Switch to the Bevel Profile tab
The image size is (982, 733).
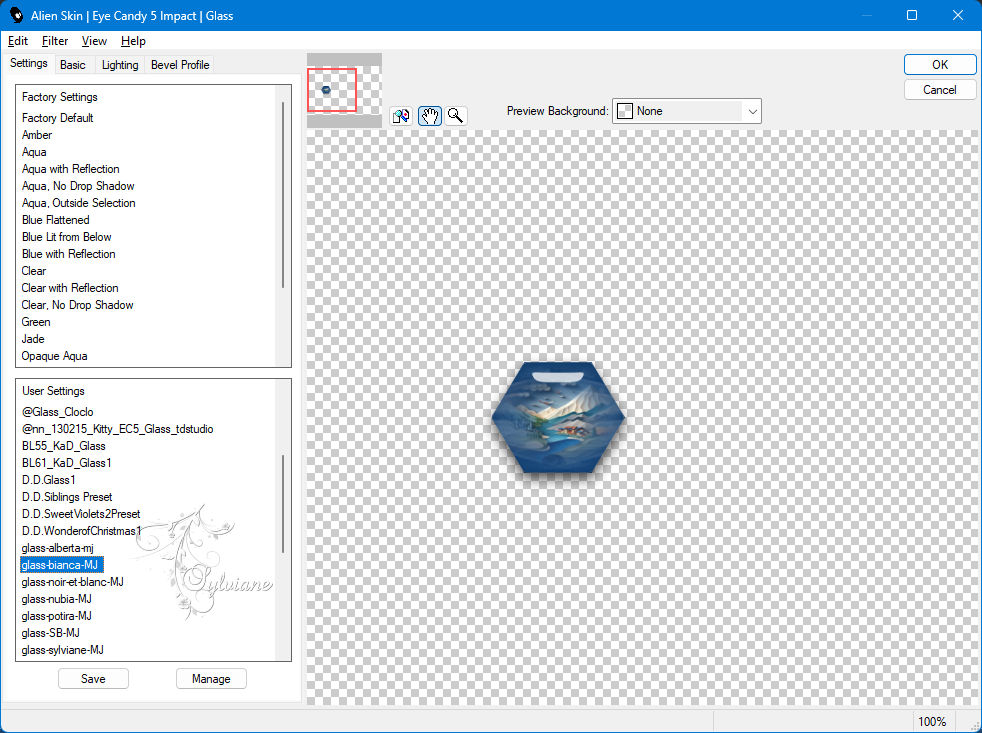point(180,65)
